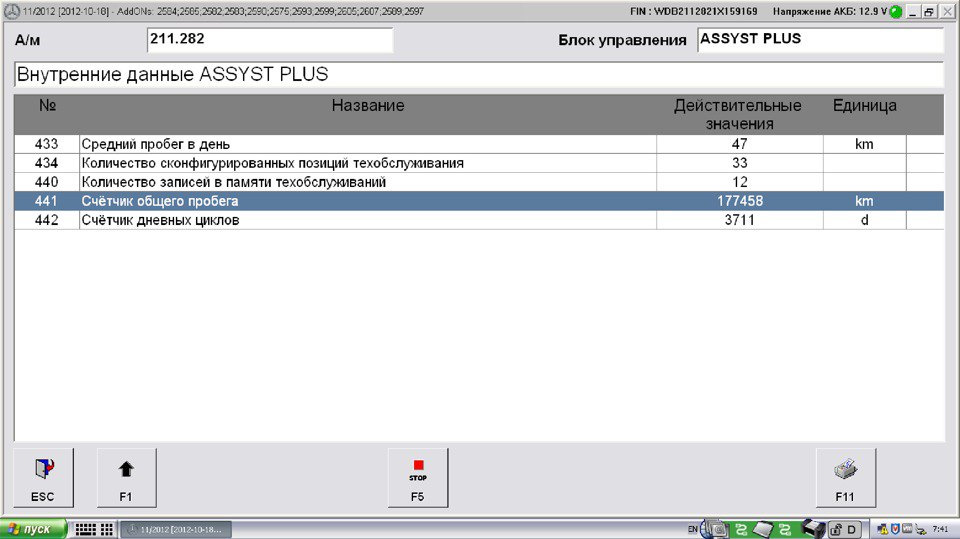Open the on-screen keyboard icon in taskbar
This screenshot has width=960, height=539.
click(85, 529)
